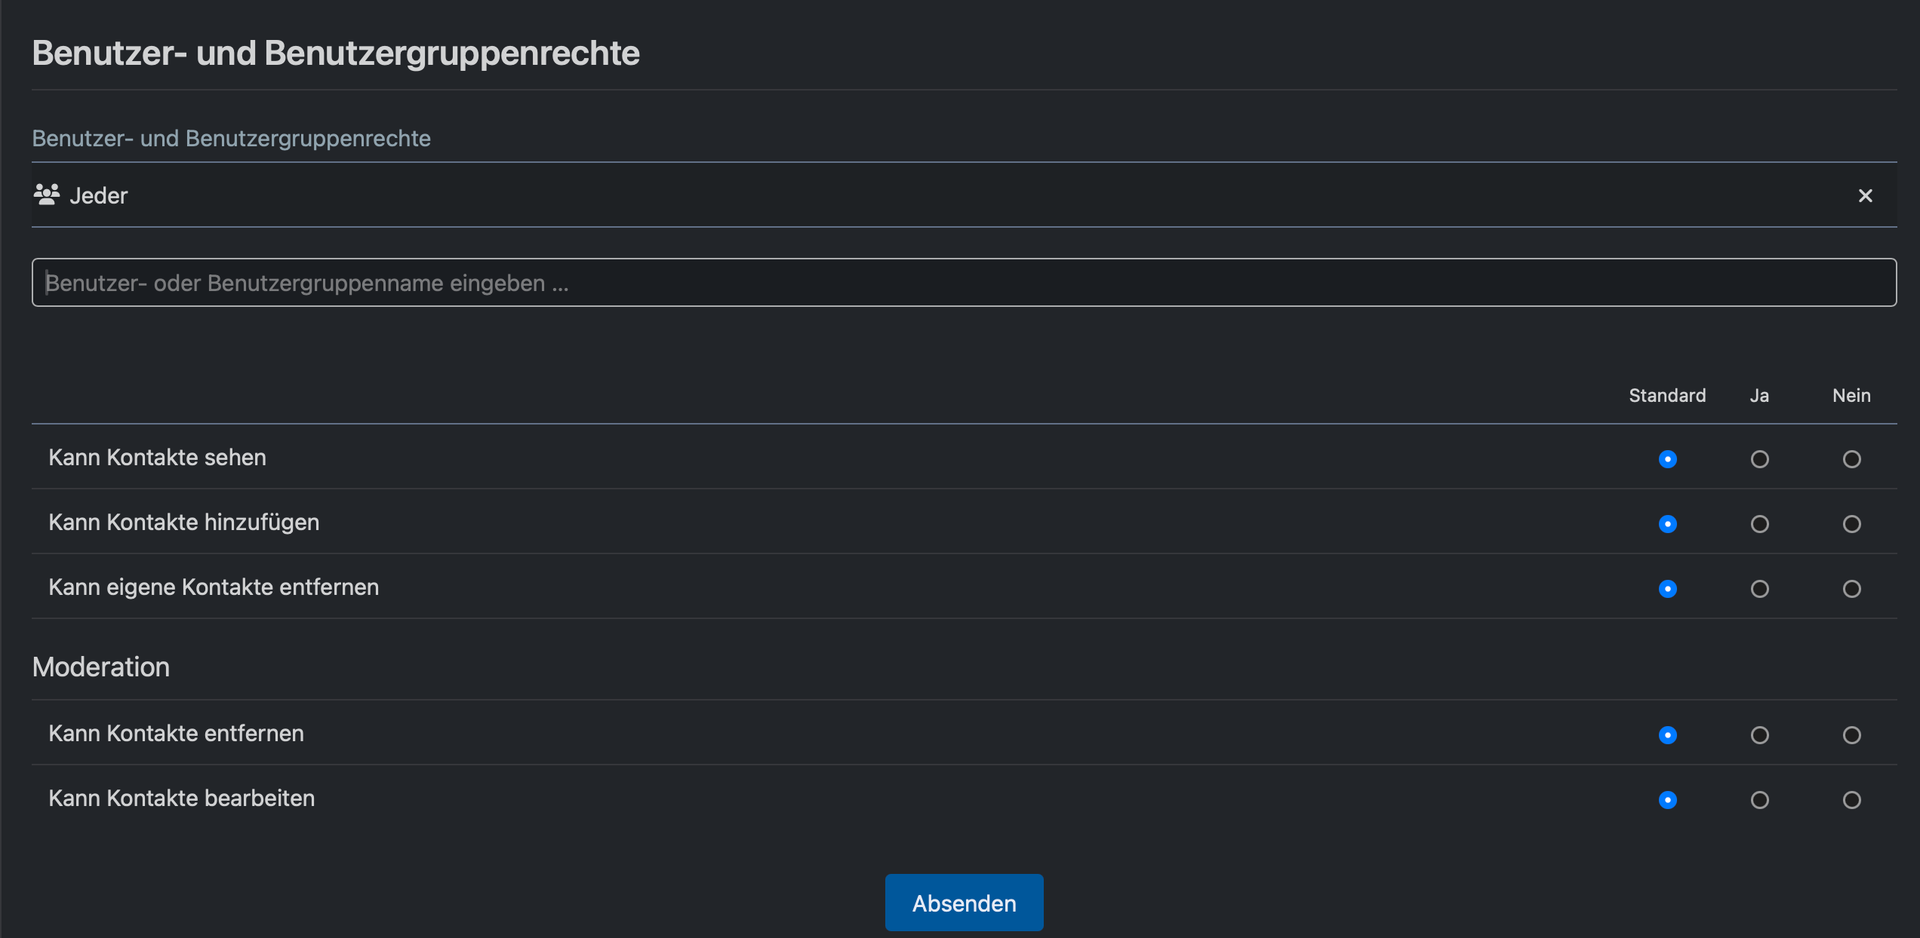Set 'Kann Kontakte bearbeiten' to Ja
Image resolution: width=1920 pixels, height=938 pixels.
tap(1759, 800)
